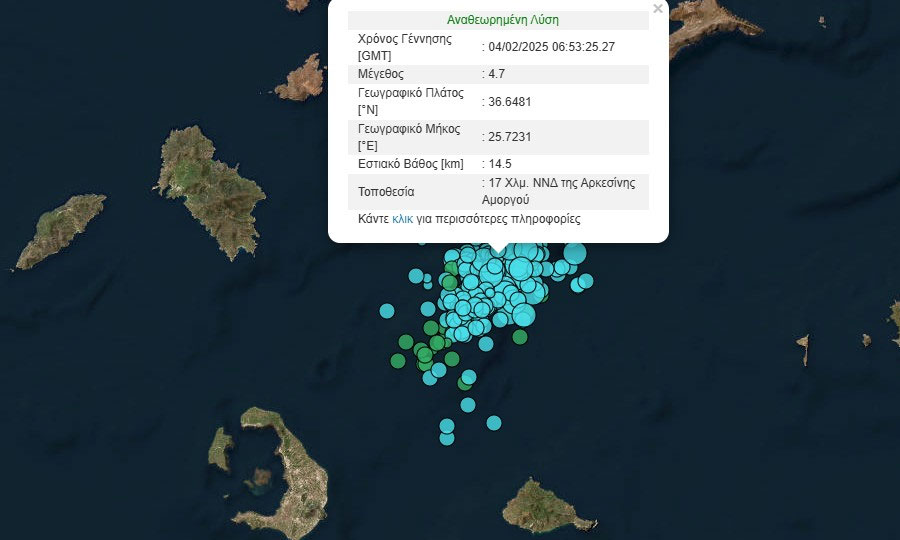Select the cyan marker closest to Anafi island
This screenshot has height=540, width=900.
point(493,423)
